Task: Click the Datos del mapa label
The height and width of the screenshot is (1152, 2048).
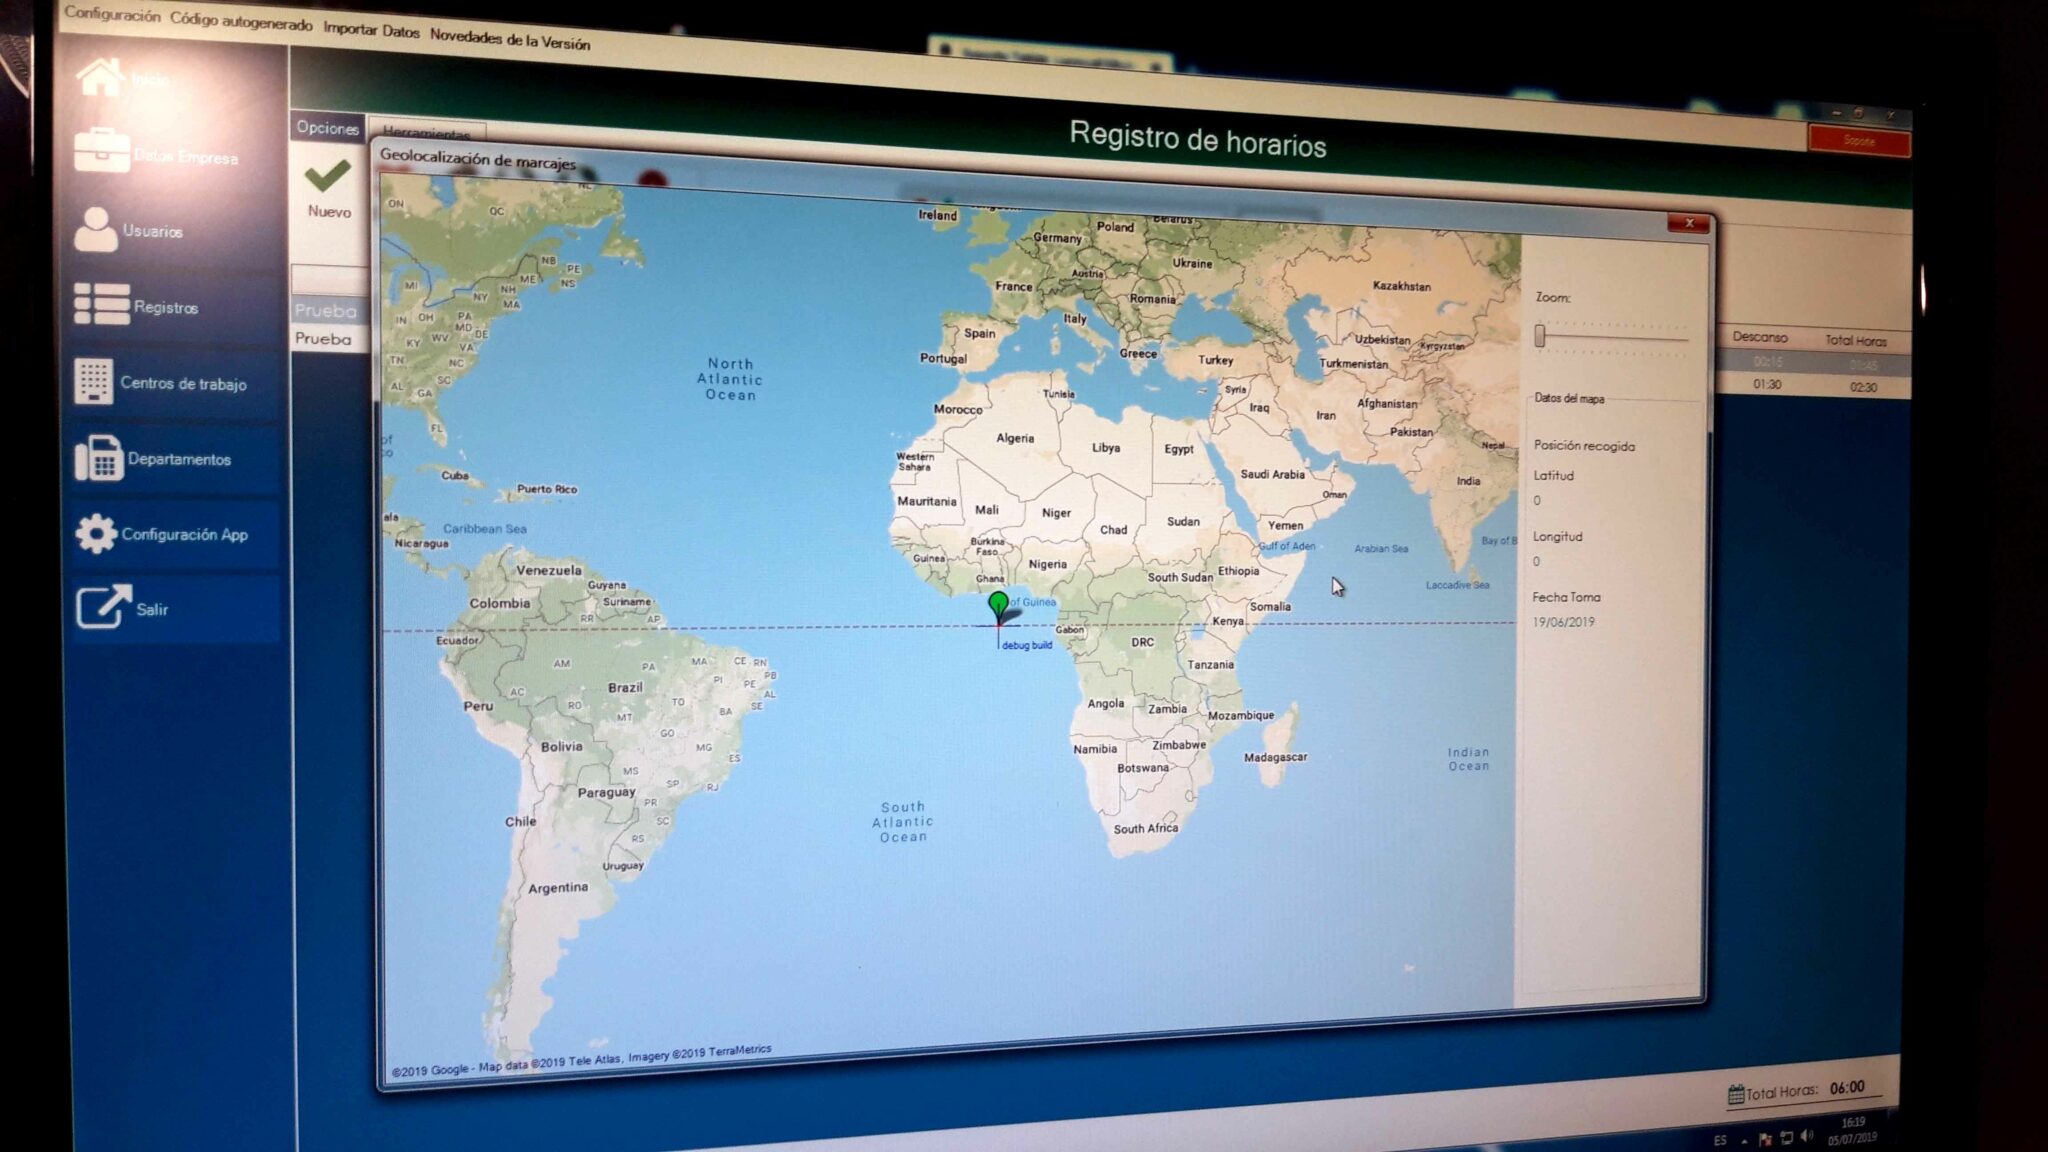Action: pos(1569,398)
